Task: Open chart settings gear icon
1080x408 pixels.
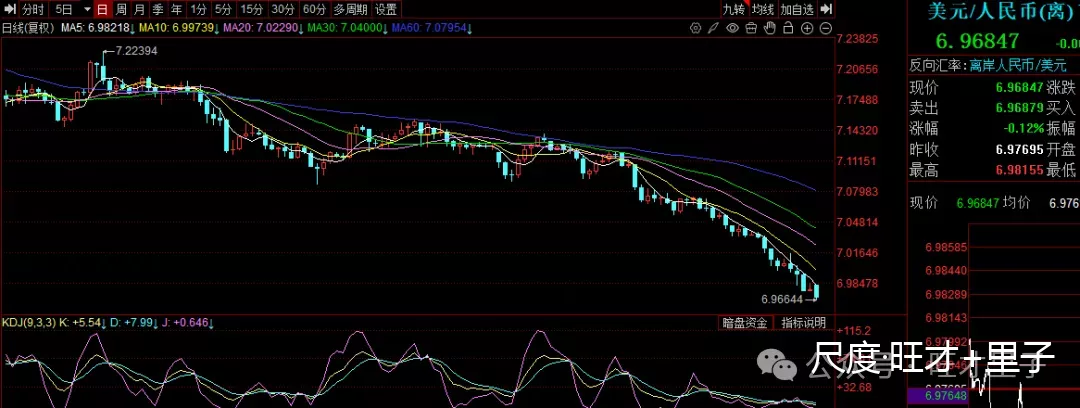Action: click(695, 28)
